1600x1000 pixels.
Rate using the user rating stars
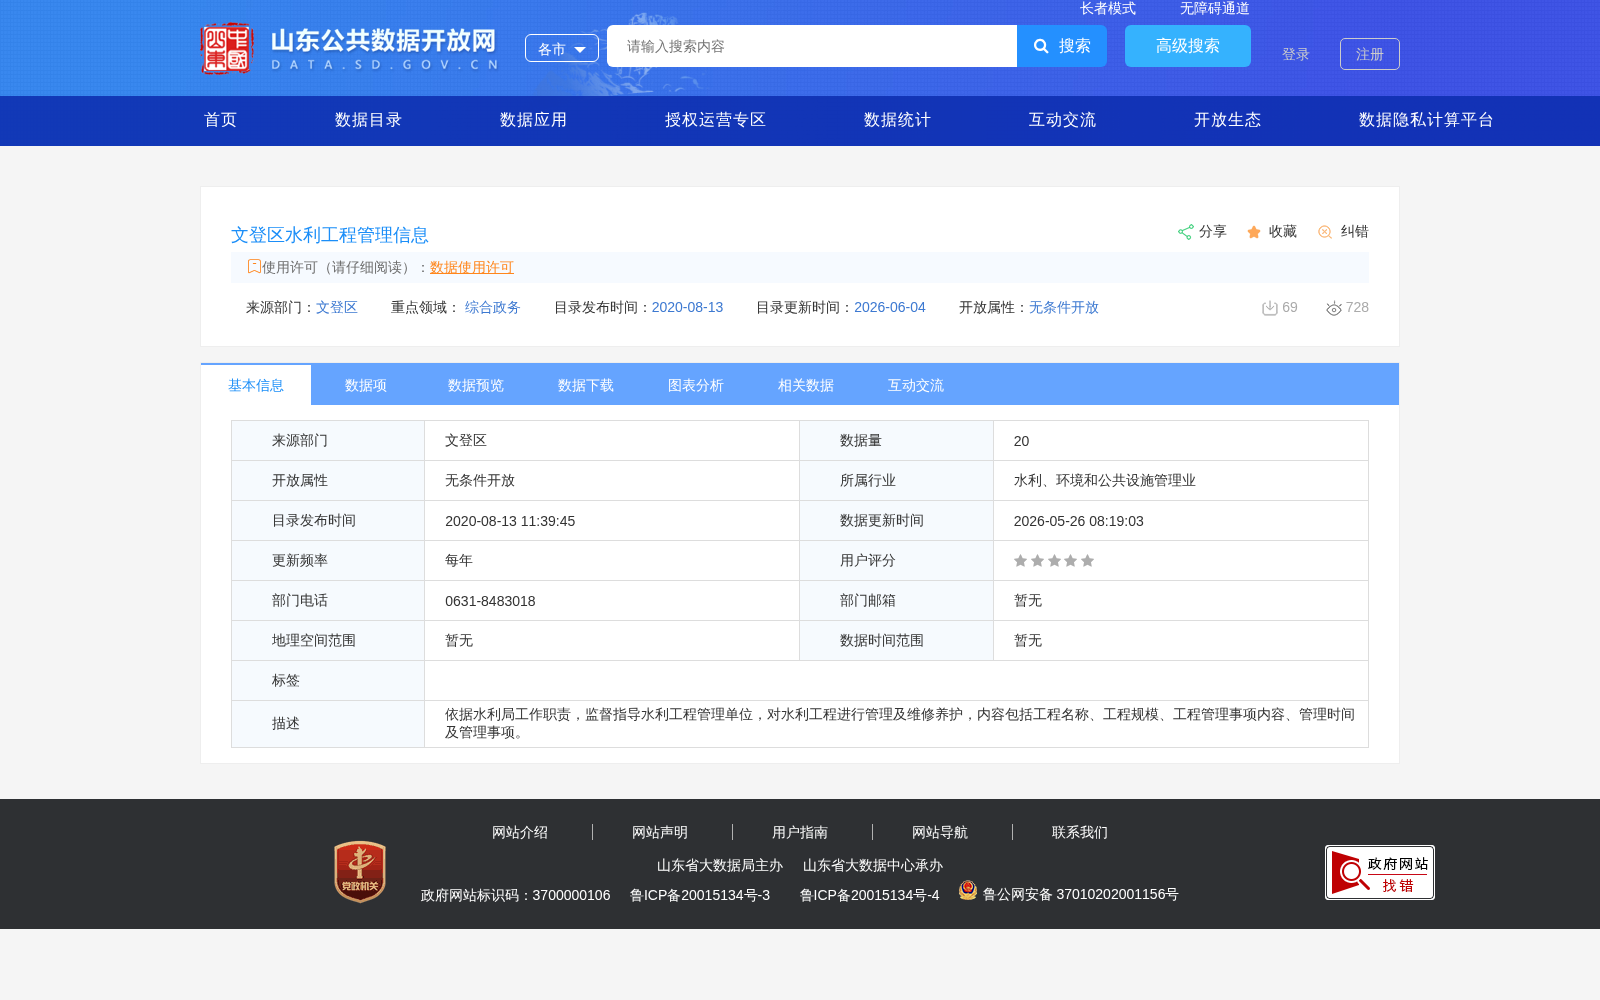coord(1054,561)
